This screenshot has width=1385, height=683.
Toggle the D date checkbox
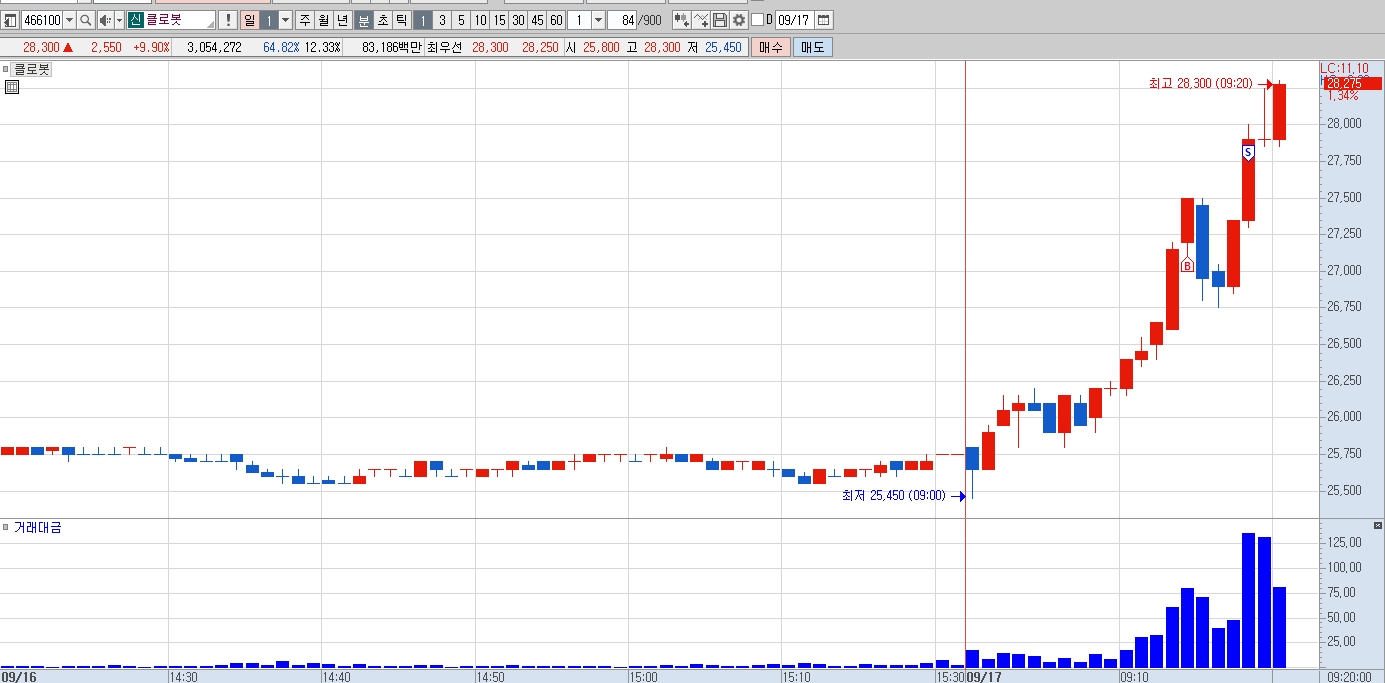[757, 20]
